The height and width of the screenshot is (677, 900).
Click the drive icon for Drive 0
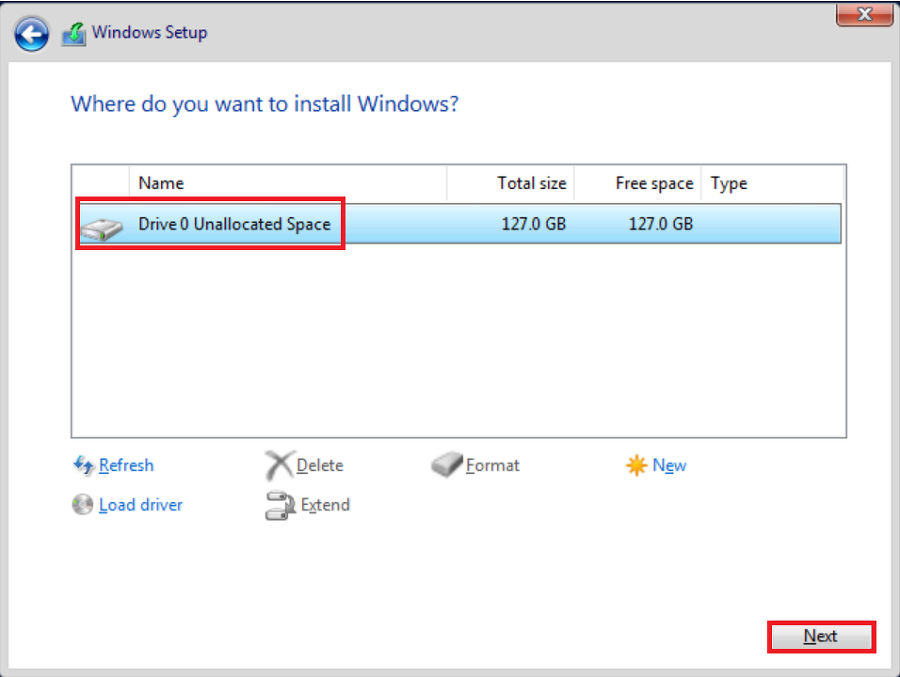(102, 229)
